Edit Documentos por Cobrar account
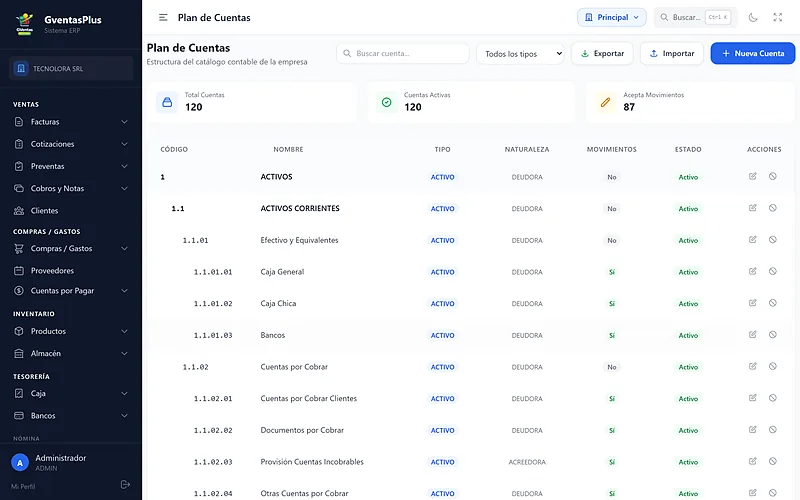 [x=753, y=429]
